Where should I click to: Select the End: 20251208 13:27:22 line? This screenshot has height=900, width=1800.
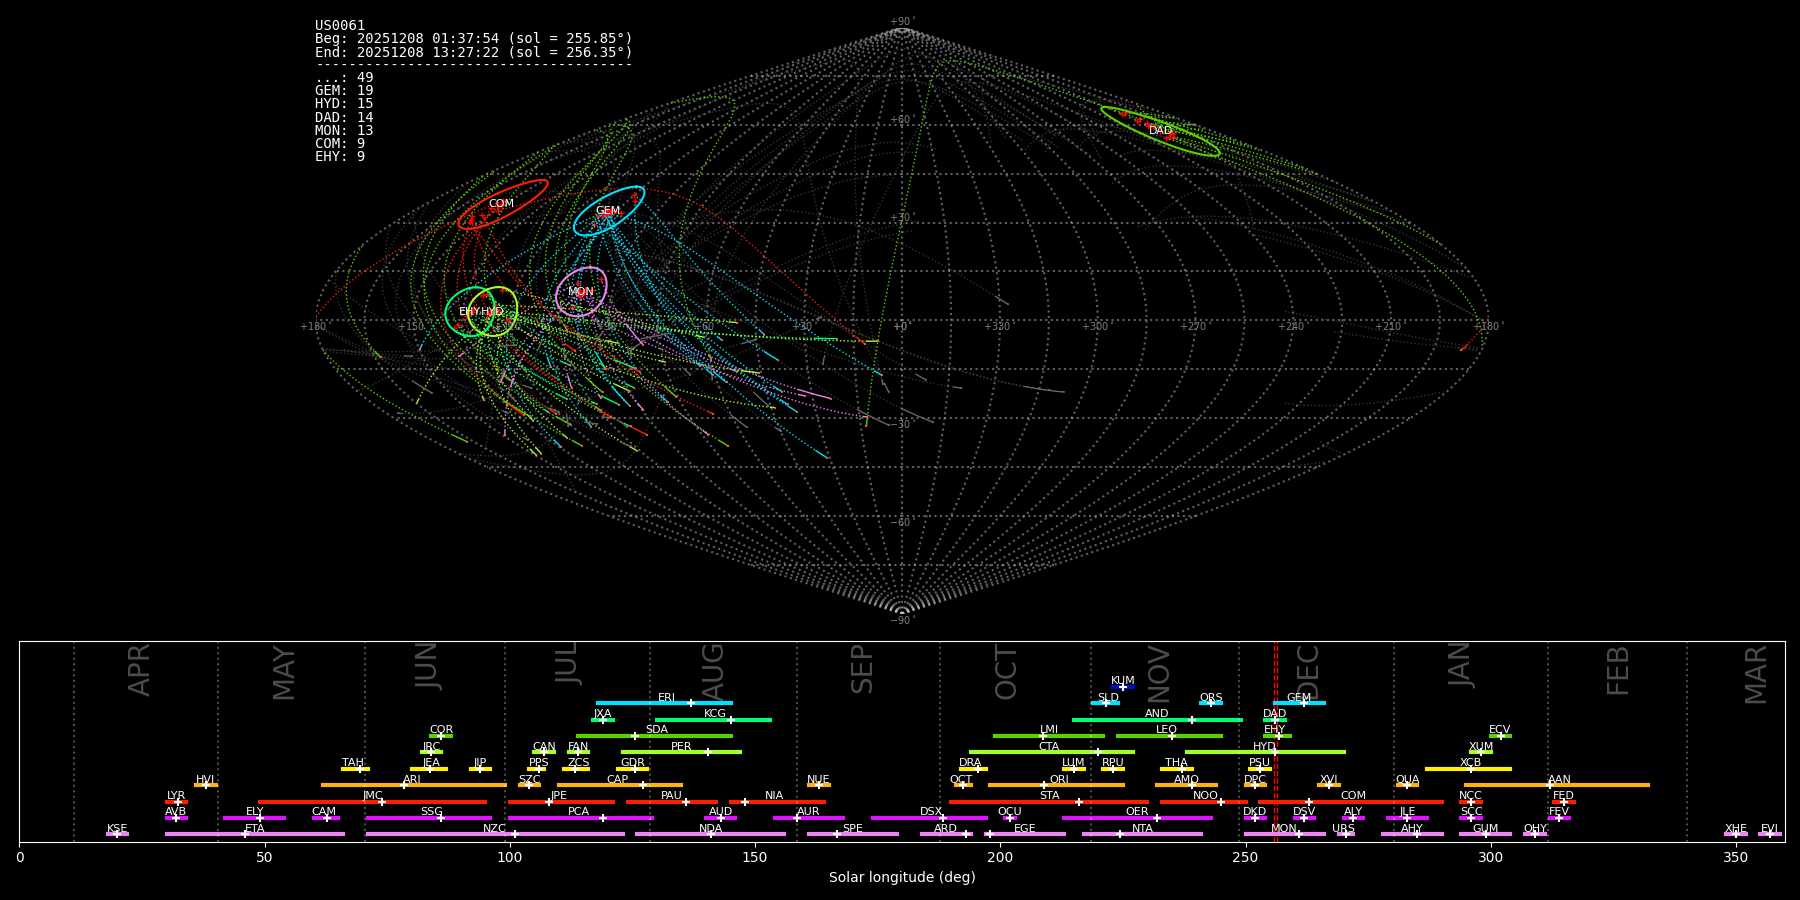[474, 52]
